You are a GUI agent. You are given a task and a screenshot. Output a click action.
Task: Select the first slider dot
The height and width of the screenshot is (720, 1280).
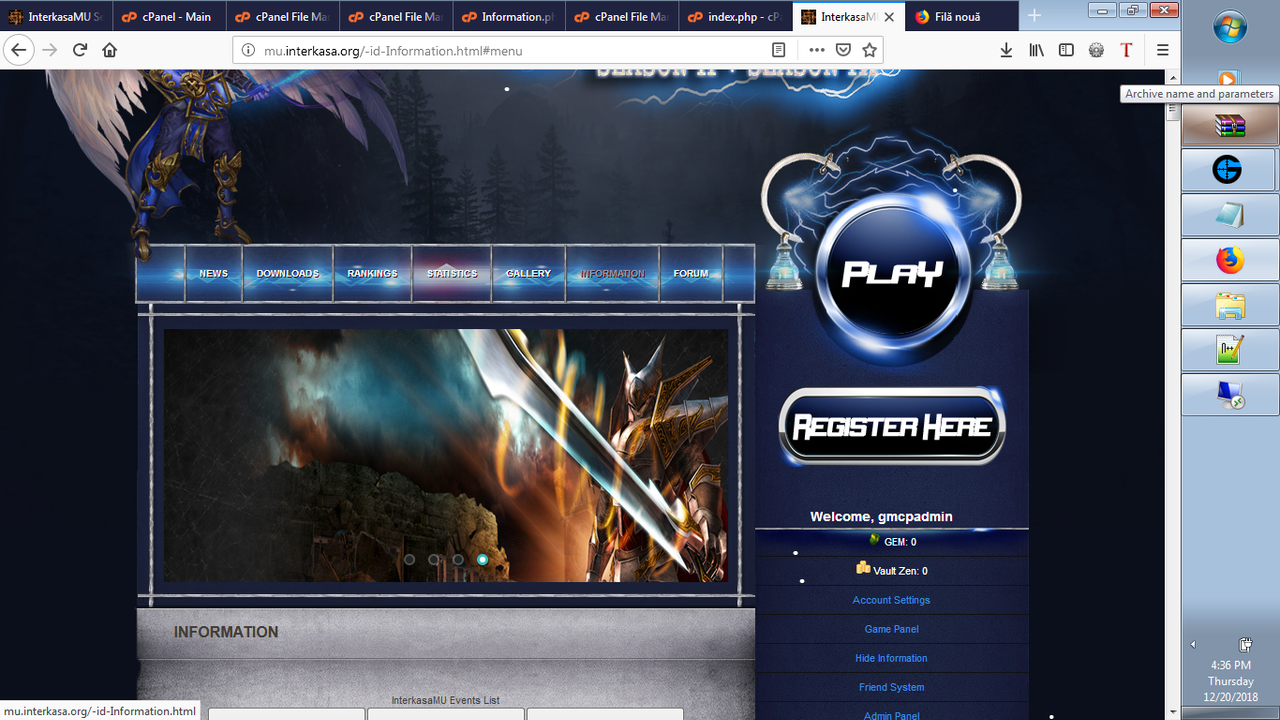point(409,560)
